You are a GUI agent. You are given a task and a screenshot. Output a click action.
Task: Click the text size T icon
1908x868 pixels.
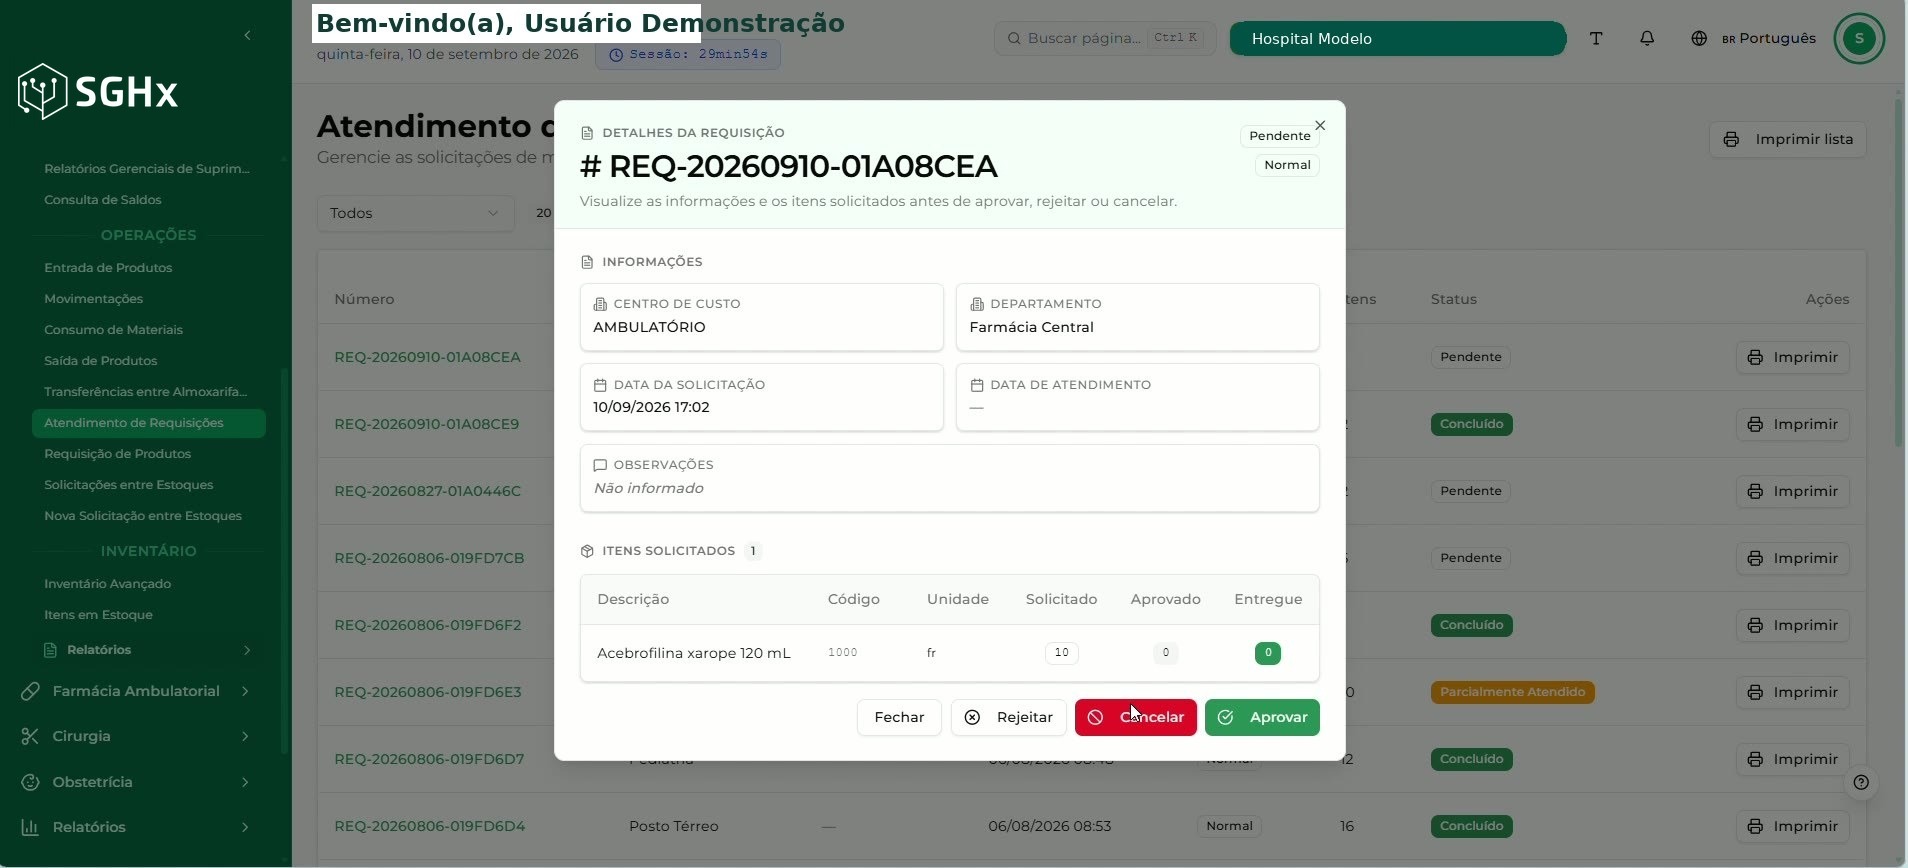pyautogui.click(x=1596, y=38)
